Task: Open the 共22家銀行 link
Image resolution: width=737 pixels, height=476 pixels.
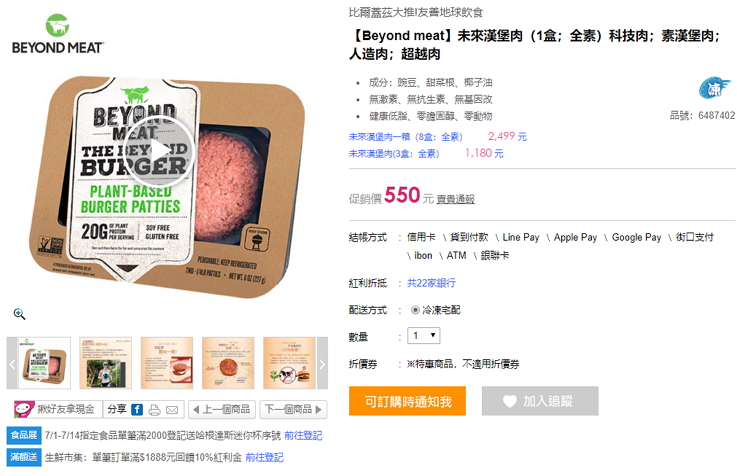Action: pos(431,283)
